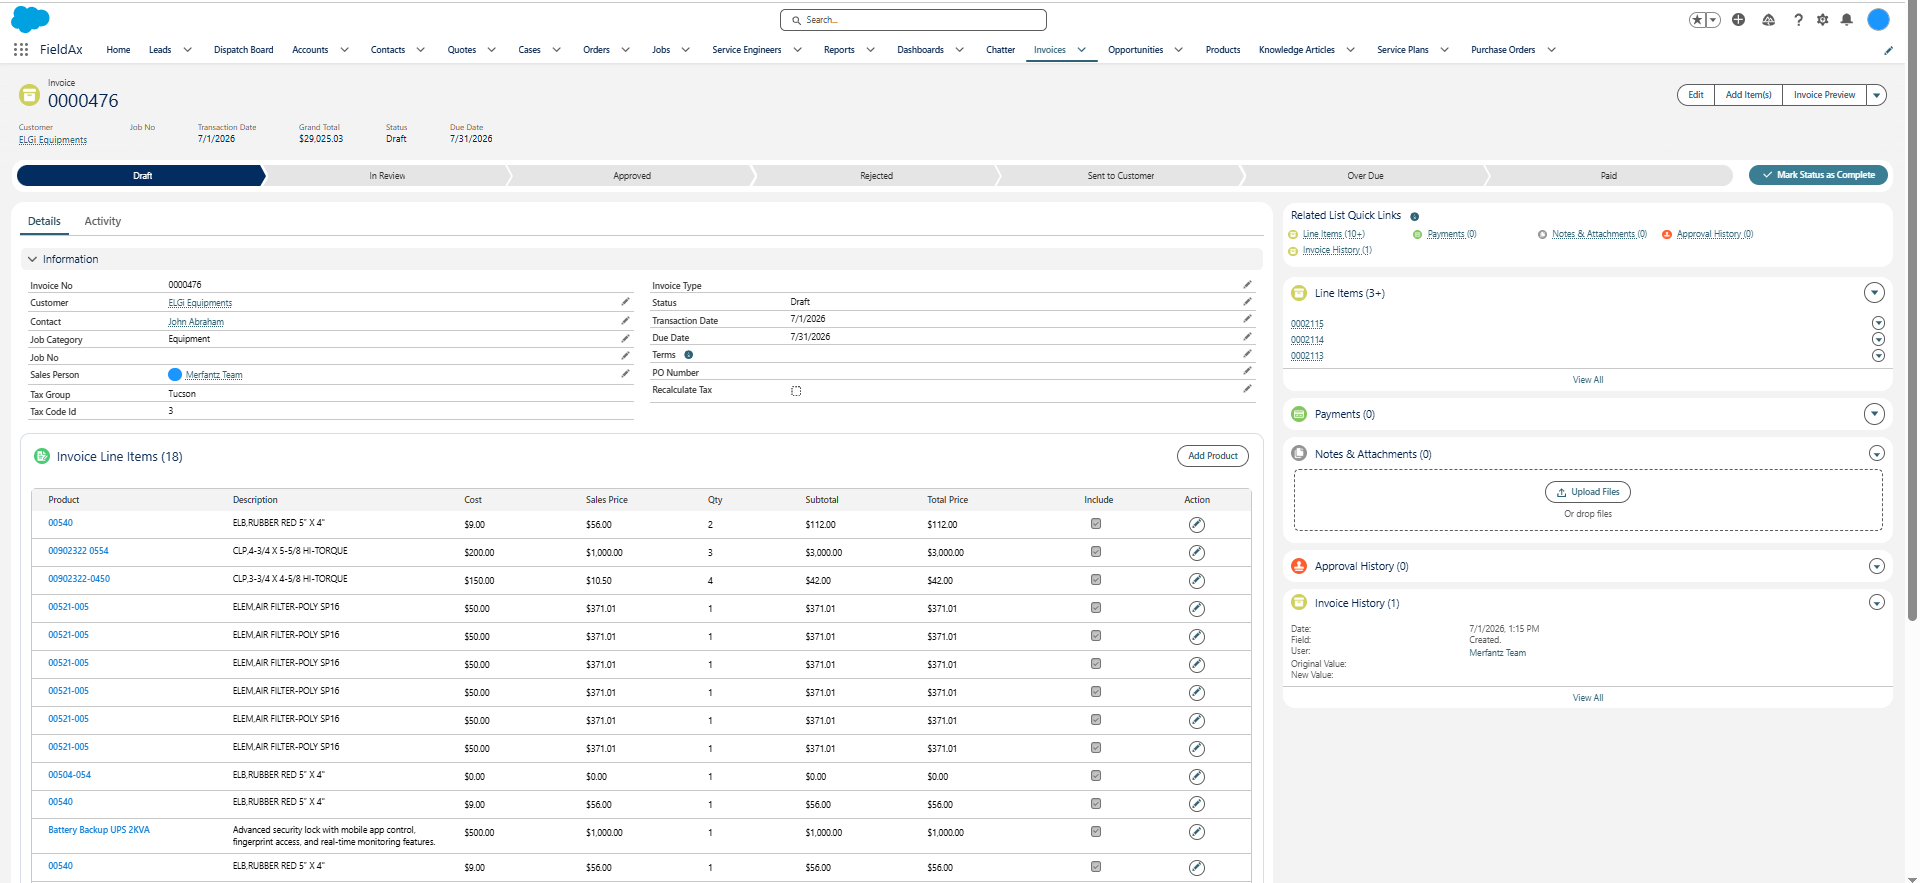
Task: Open the App Launcher grid icon
Action: (x=21, y=49)
